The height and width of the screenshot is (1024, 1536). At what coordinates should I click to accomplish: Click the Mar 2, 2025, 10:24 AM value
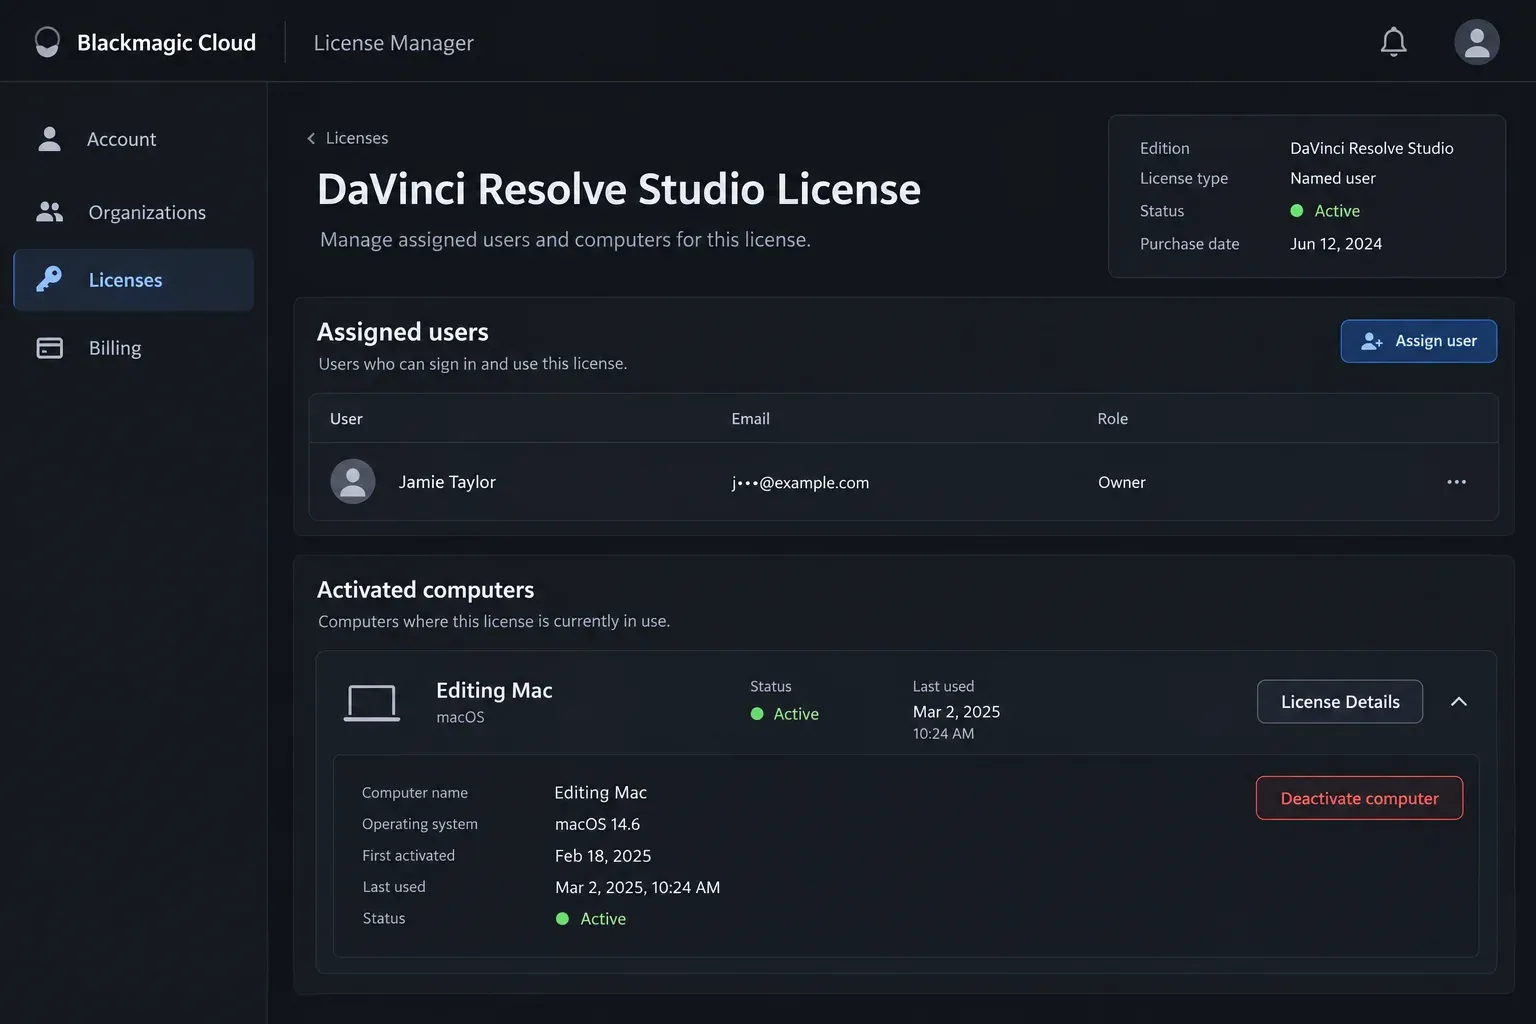point(637,887)
